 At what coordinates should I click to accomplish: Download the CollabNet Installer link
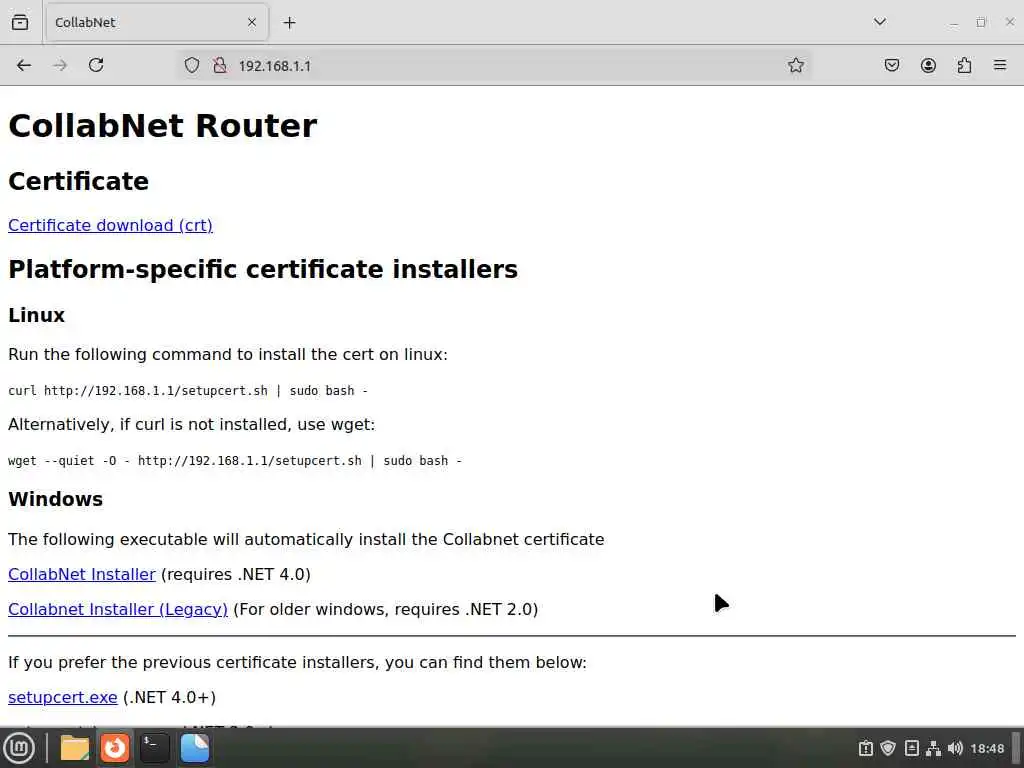click(82, 574)
